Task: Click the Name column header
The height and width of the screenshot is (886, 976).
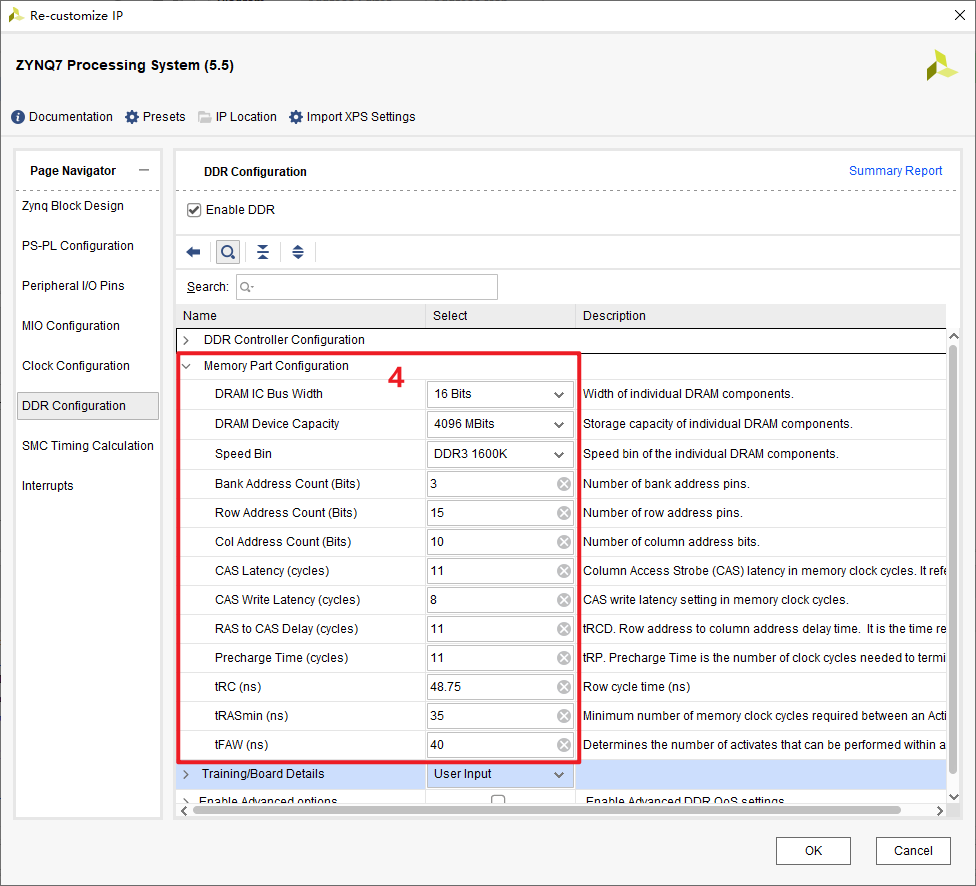Action: tap(301, 316)
